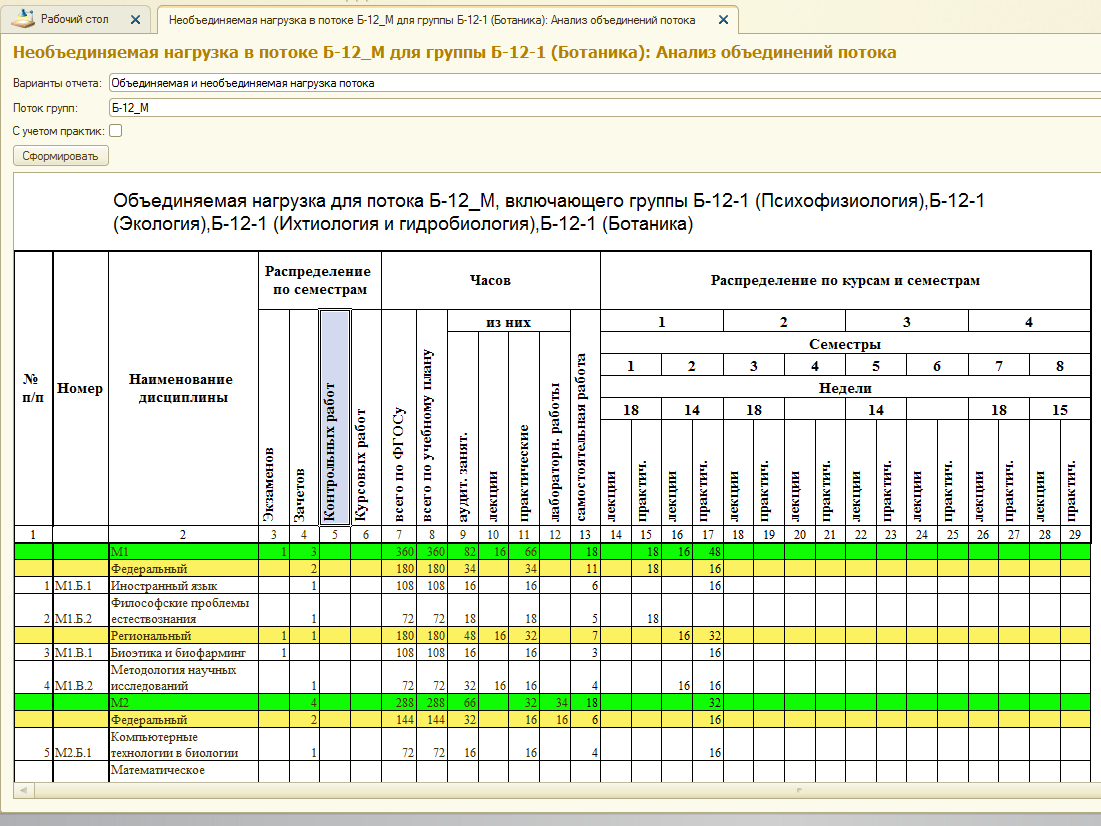Click the Сформировать button
Viewport: 1101px width, 826px height.
click(x=60, y=156)
